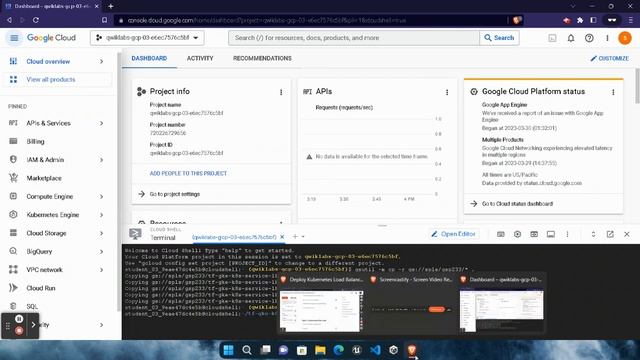Click the browser reload button

tap(36, 20)
